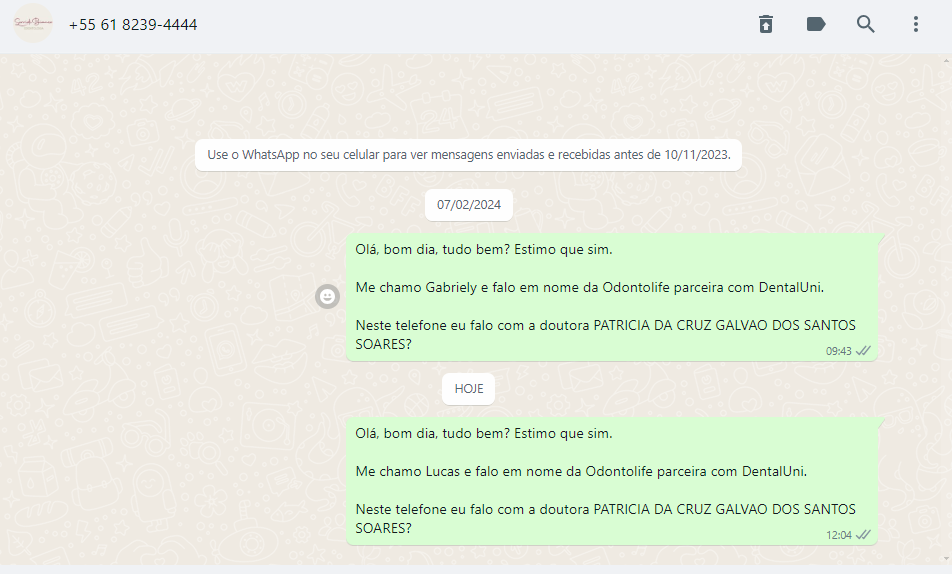React with the emoji icon beside Gabriely message

[x=327, y=296]
